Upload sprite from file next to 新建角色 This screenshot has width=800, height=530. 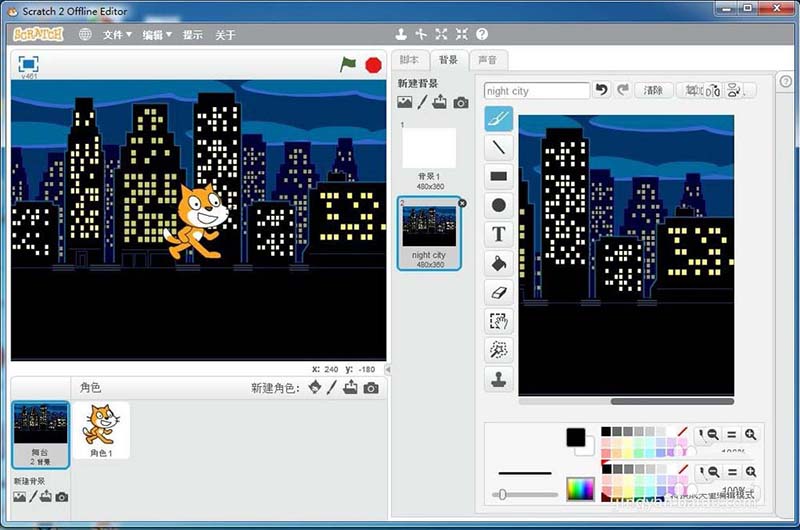350,388
